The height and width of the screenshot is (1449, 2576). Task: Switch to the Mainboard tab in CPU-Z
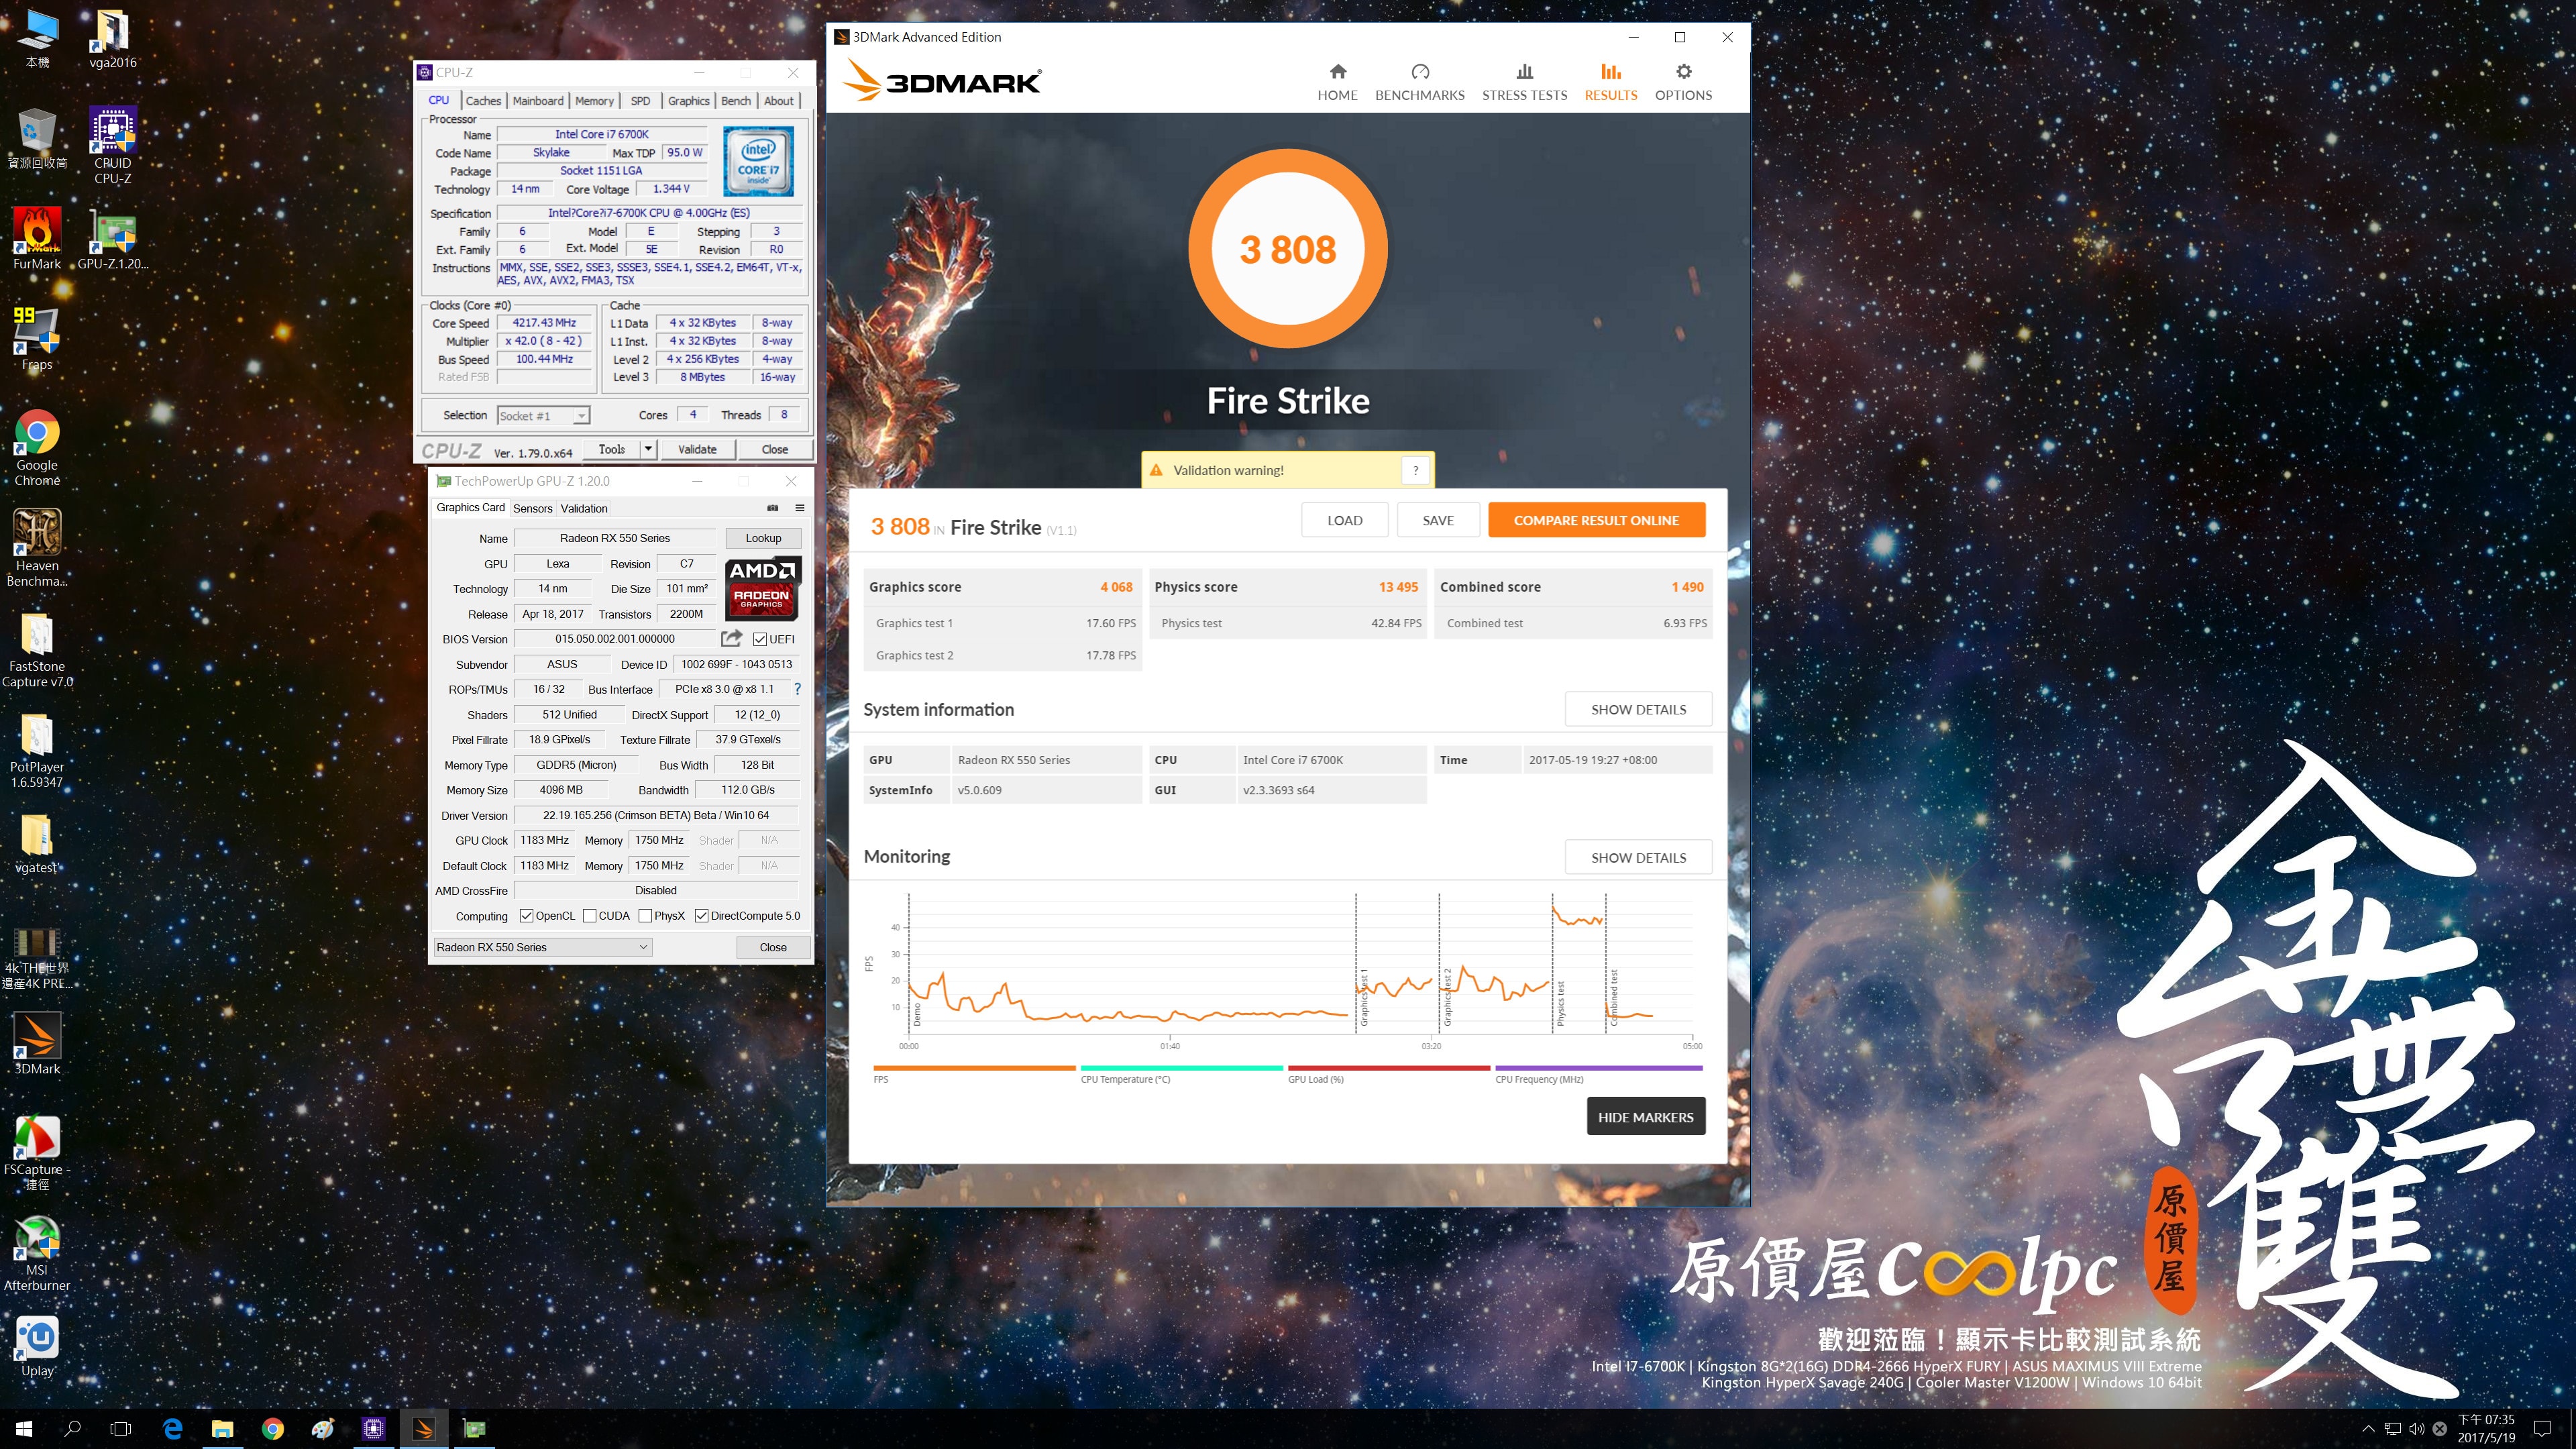click(x=538, y=101)
